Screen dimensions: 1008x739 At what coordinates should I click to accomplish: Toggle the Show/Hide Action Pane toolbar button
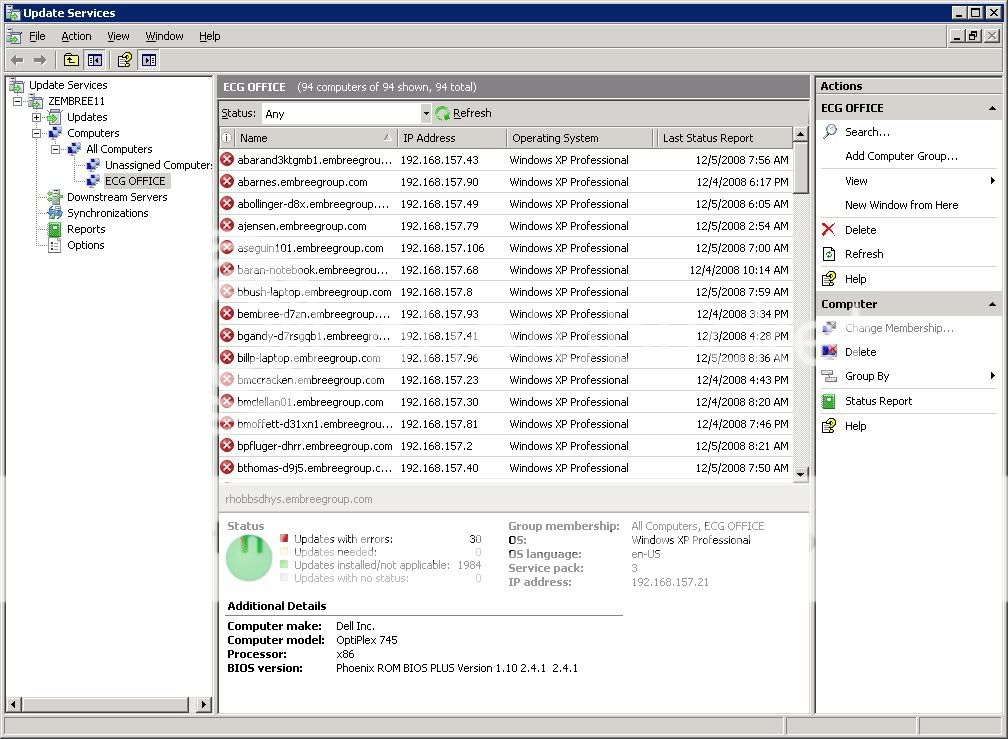(x=150, y=59)
